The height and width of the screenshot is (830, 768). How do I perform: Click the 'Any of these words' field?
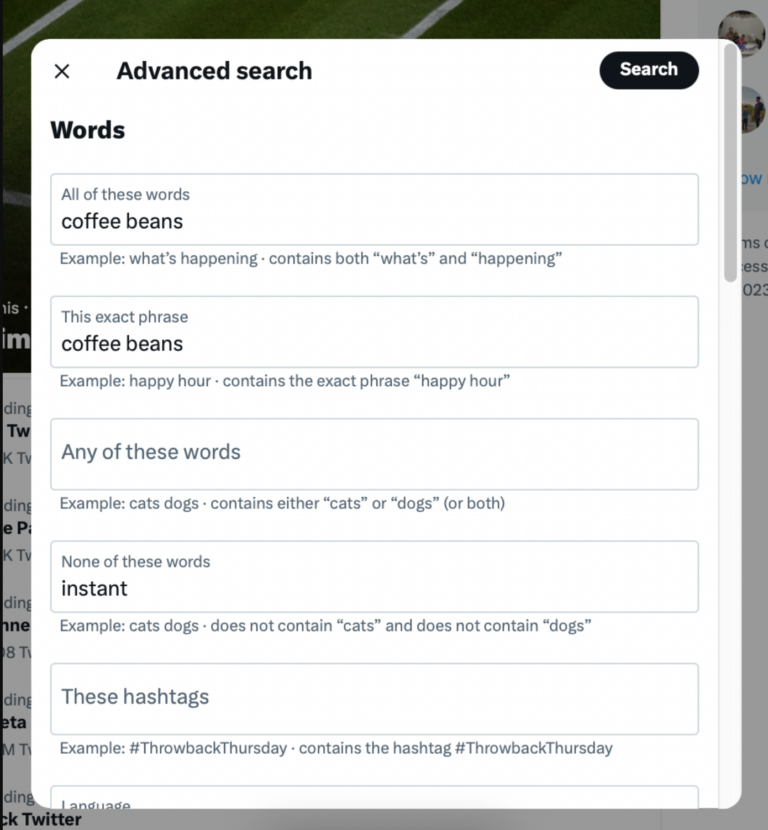pyautogui.click(x=374, y=452)
